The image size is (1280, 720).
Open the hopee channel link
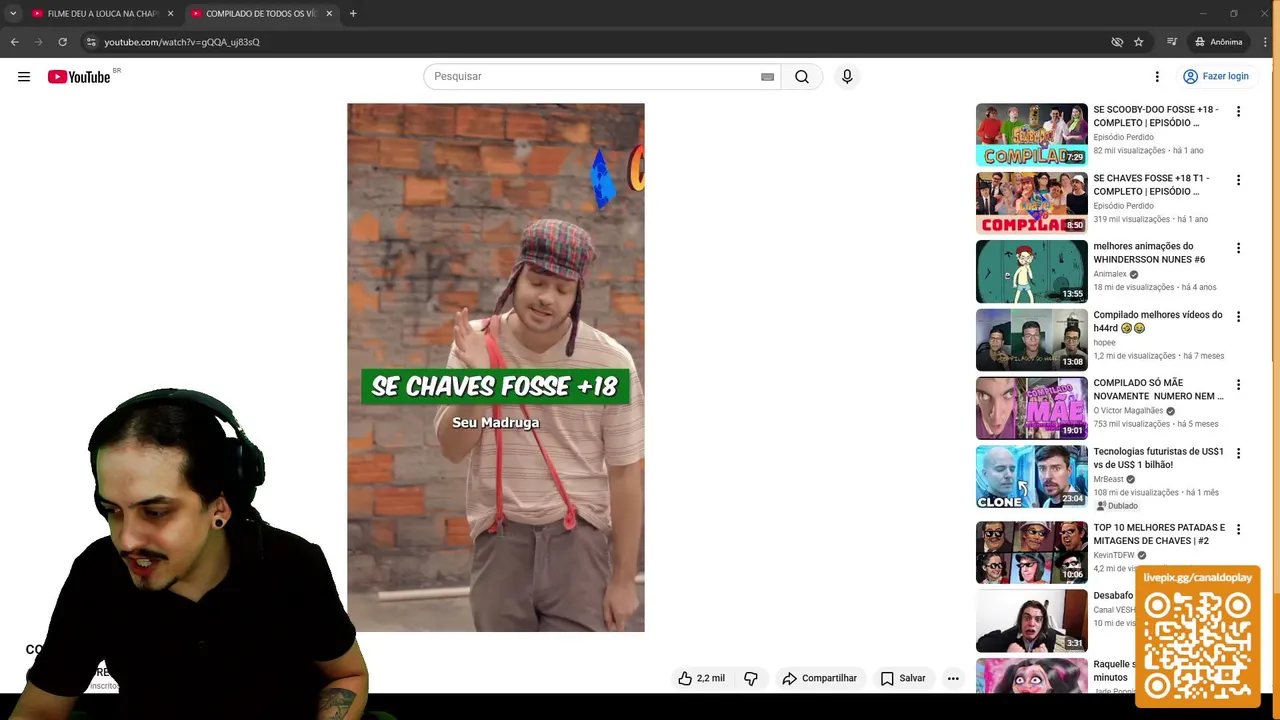click(x=1104, y=342)
